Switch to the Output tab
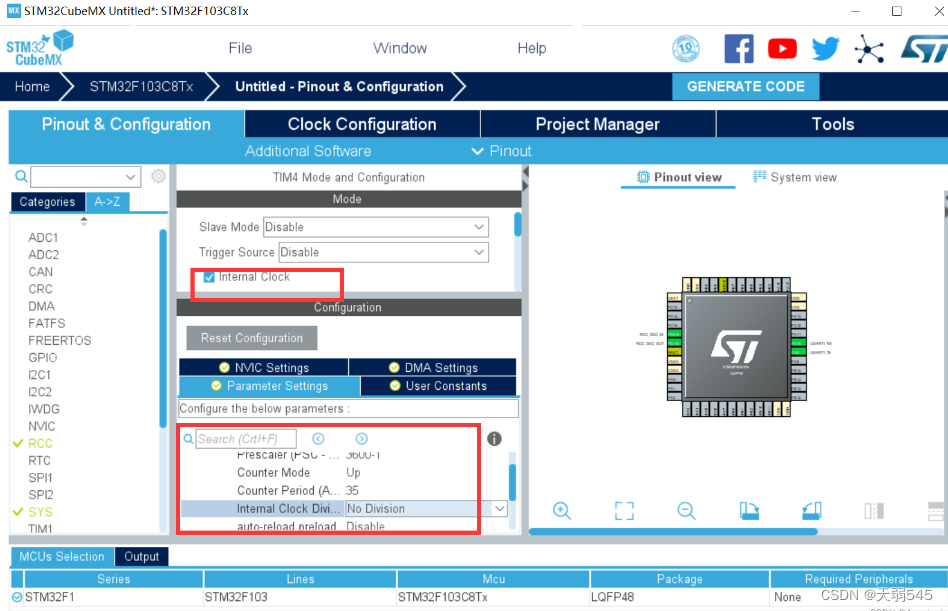948x611 pixels. (141, 557)
